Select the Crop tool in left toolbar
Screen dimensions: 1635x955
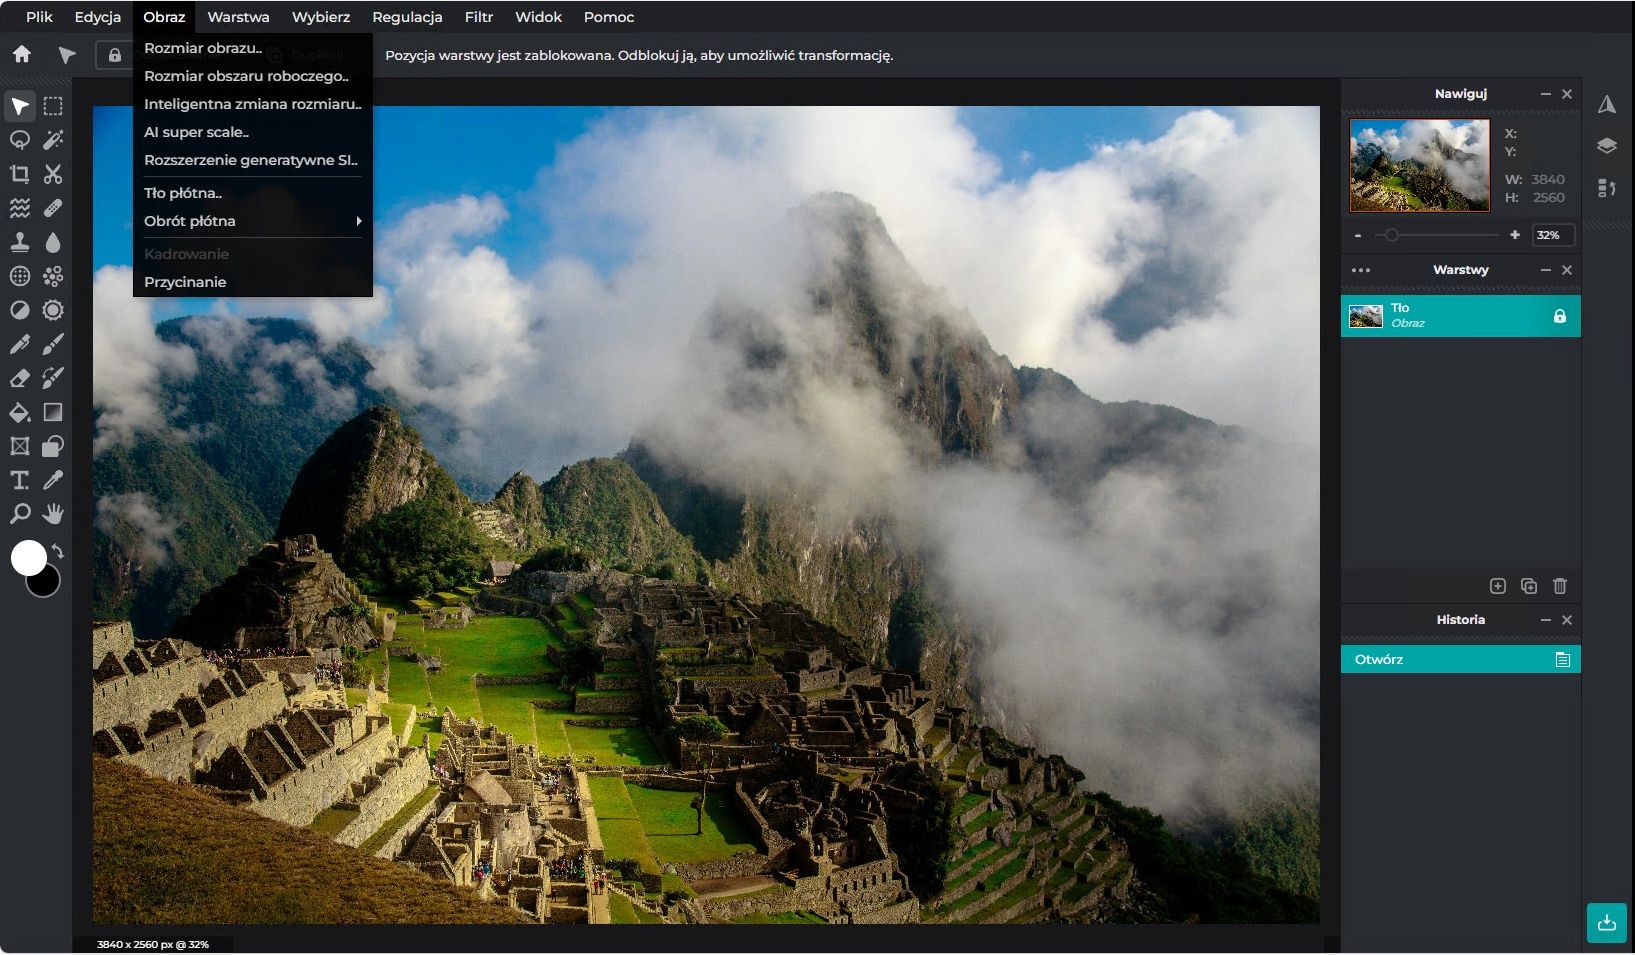(19, 174)
